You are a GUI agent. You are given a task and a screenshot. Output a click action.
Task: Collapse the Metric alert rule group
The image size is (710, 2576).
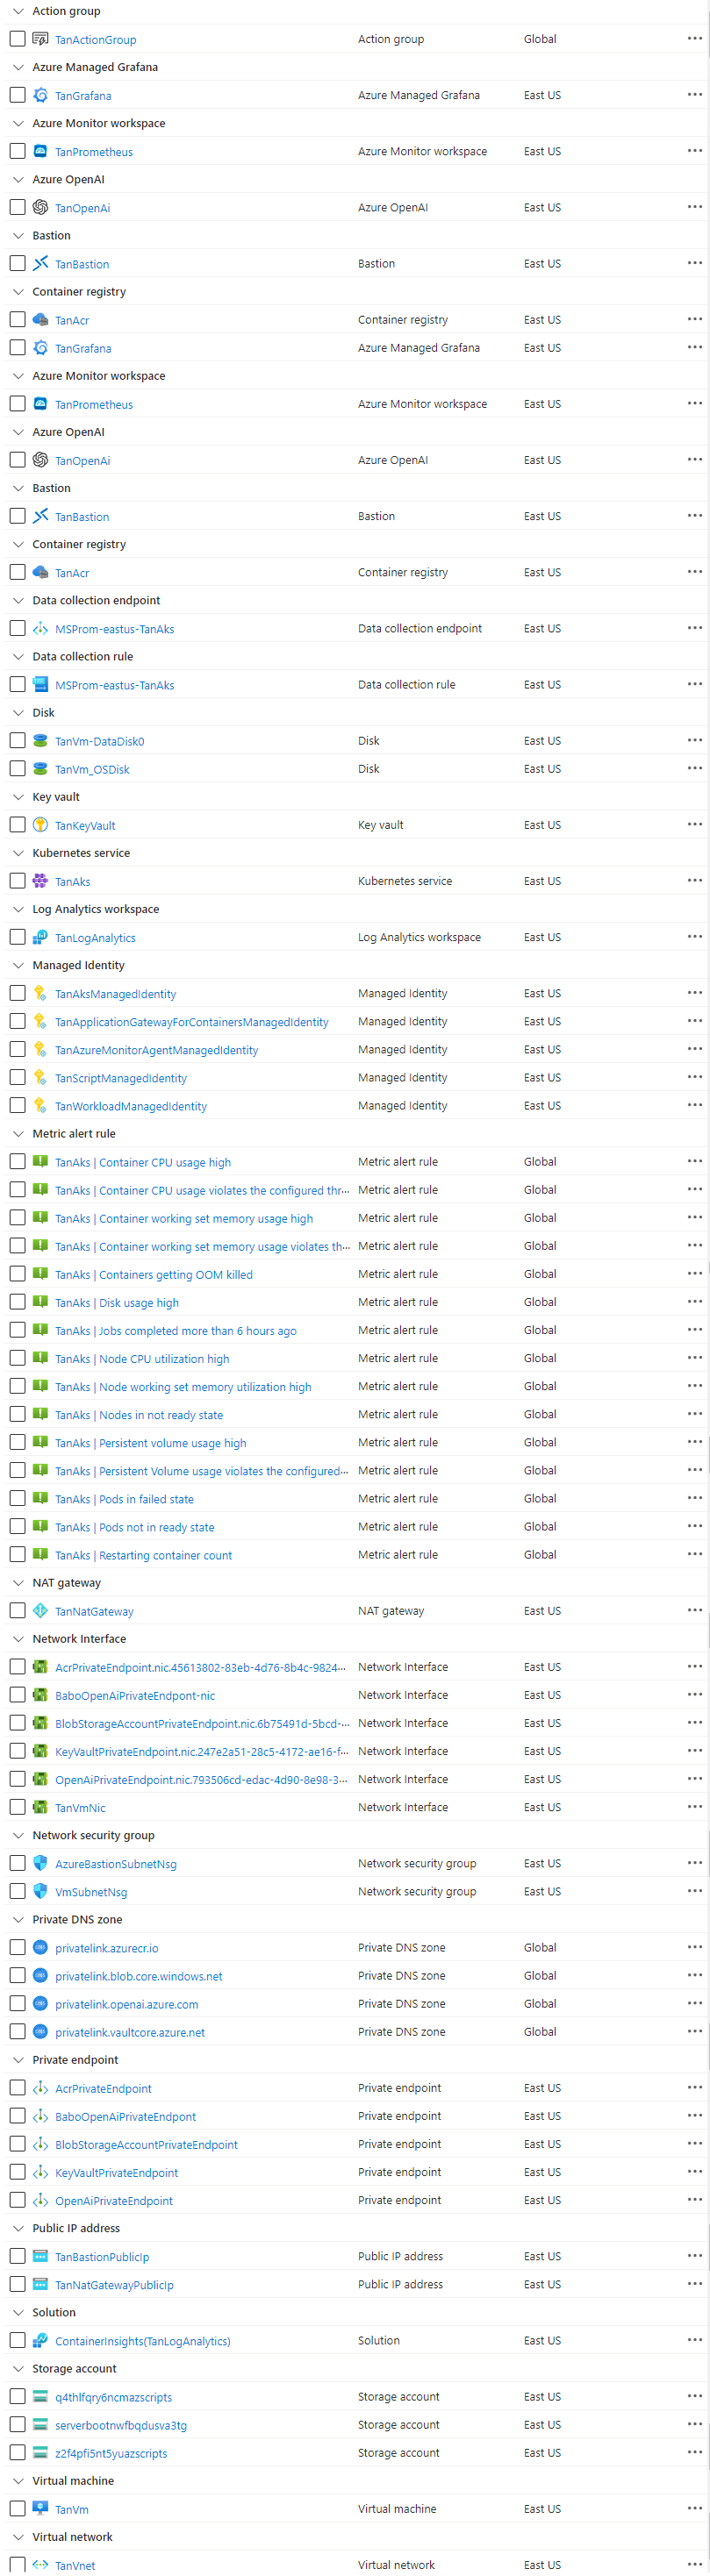[x=18, y=1134]
